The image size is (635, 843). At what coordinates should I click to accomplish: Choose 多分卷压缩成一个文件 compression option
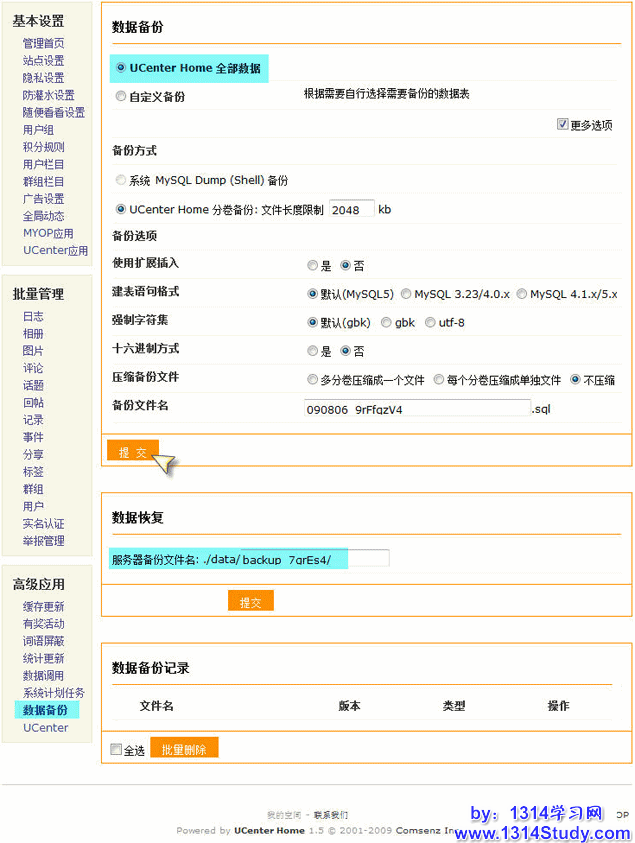(313, 380)
